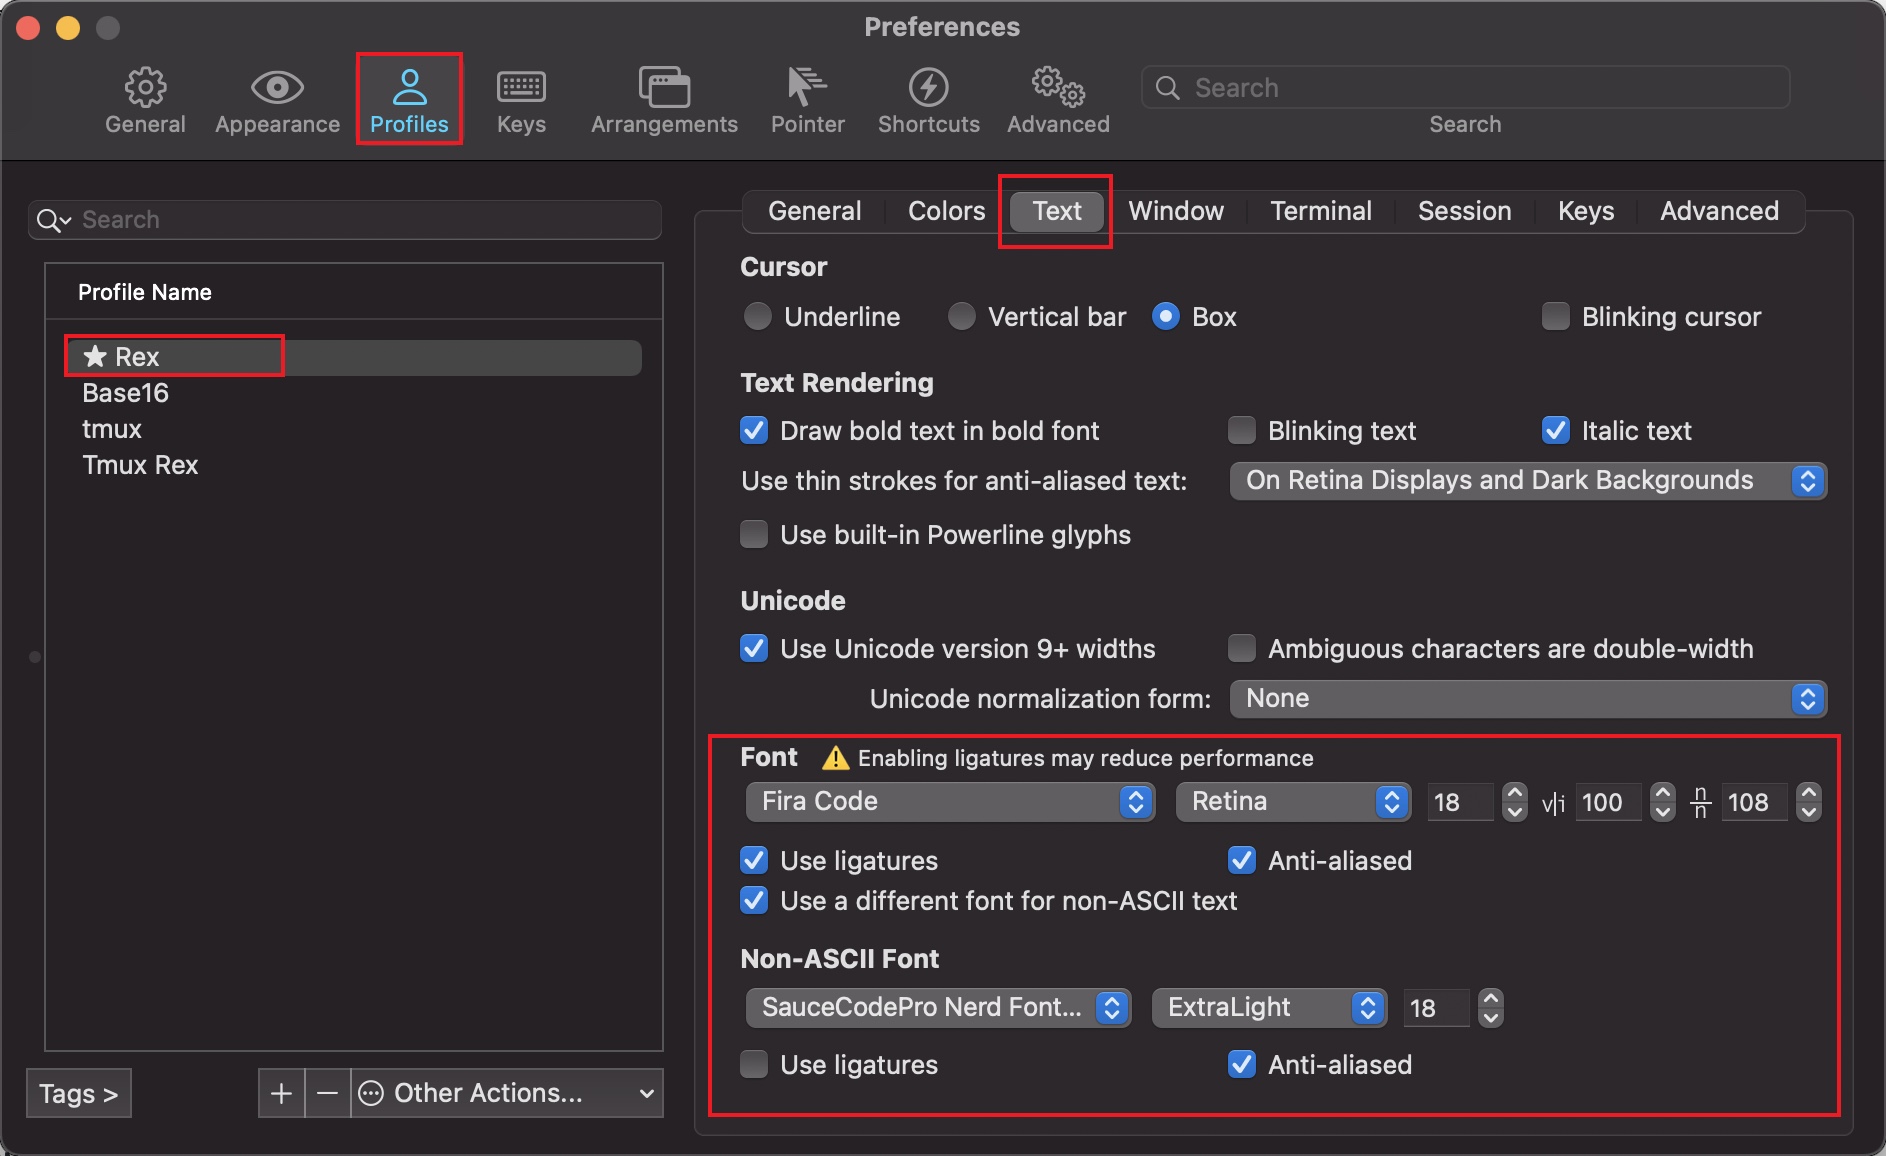Open the Shortcuts preferences pane
1886x1156 pixels.
click(x=928, y=100)
